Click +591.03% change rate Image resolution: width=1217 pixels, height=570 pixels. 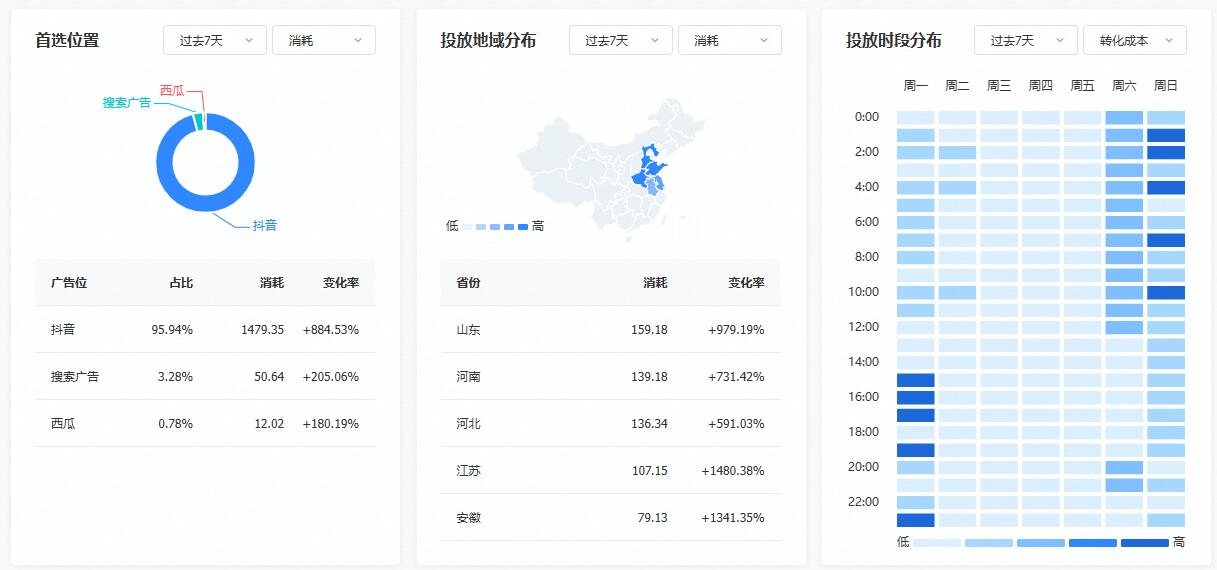737,423
